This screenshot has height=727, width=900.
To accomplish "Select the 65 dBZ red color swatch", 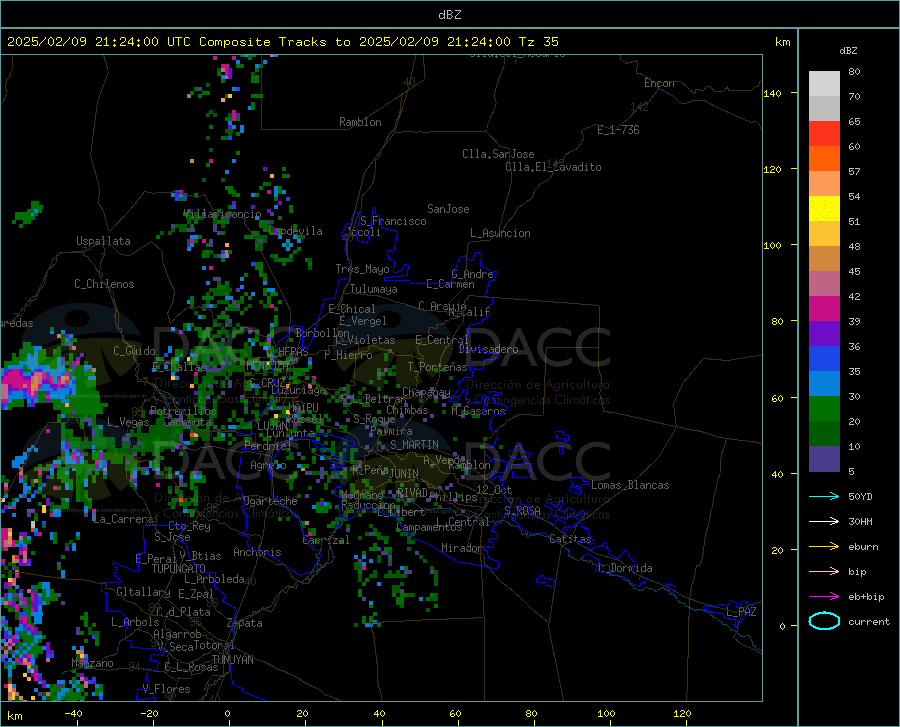I will pyautogui.click(x=824, y=134).
